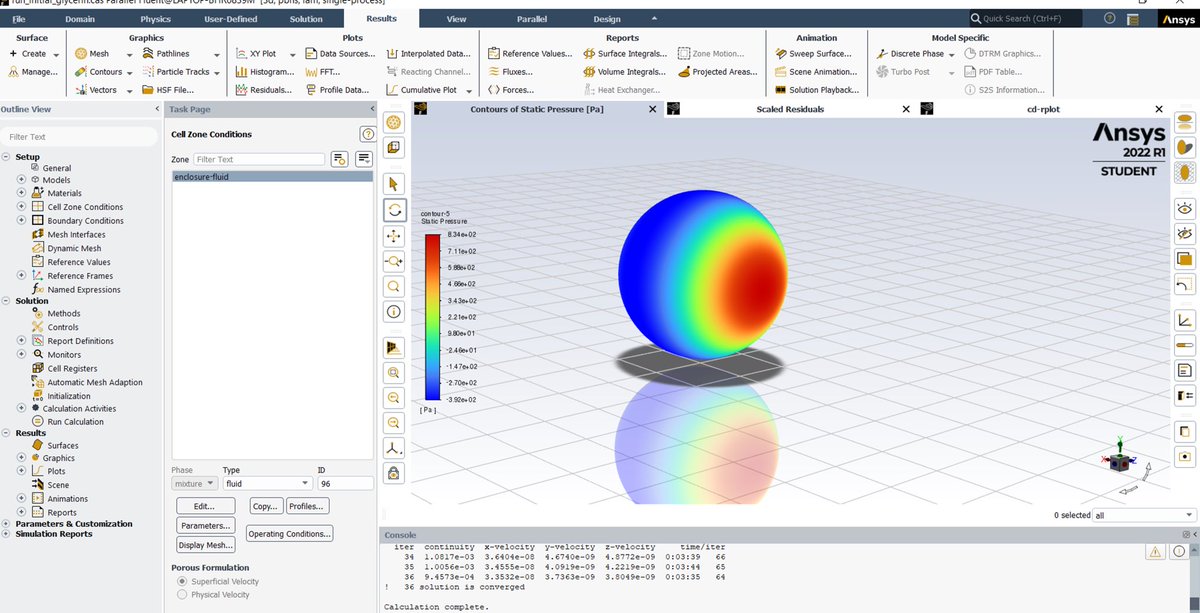Close the Contours of Static Pressure tab
The image size is (1200, 613).
point(653,109)
